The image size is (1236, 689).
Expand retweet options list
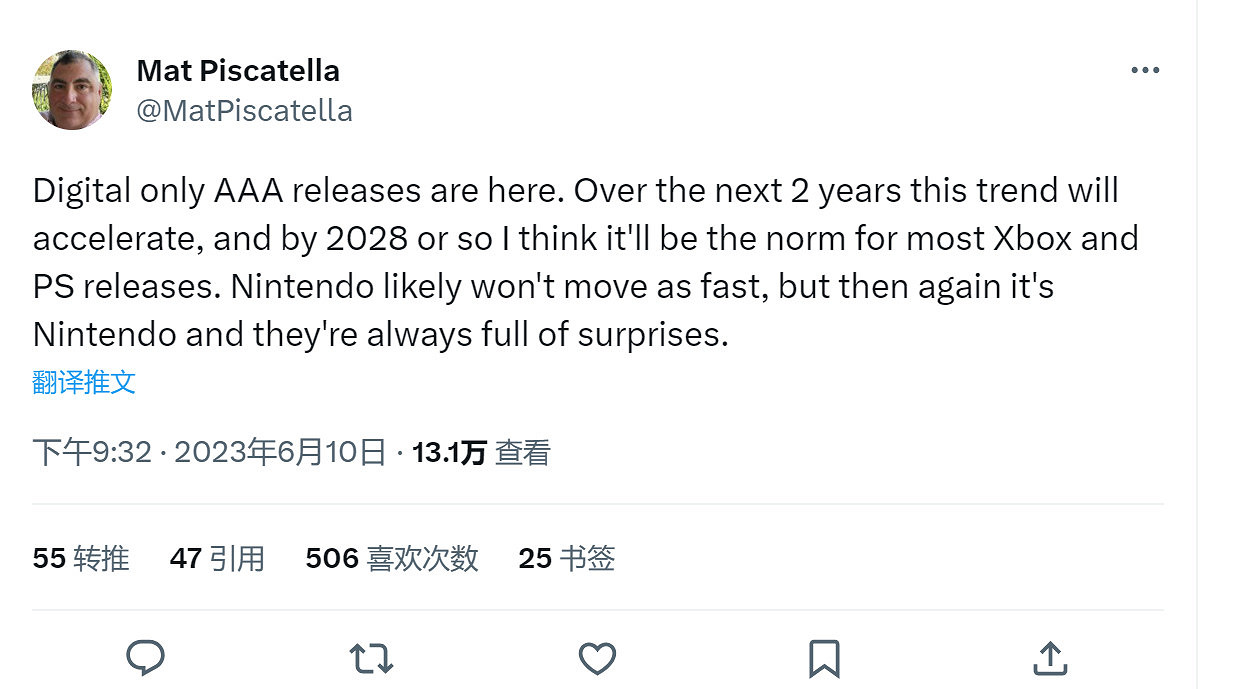[x=371, y=658]
